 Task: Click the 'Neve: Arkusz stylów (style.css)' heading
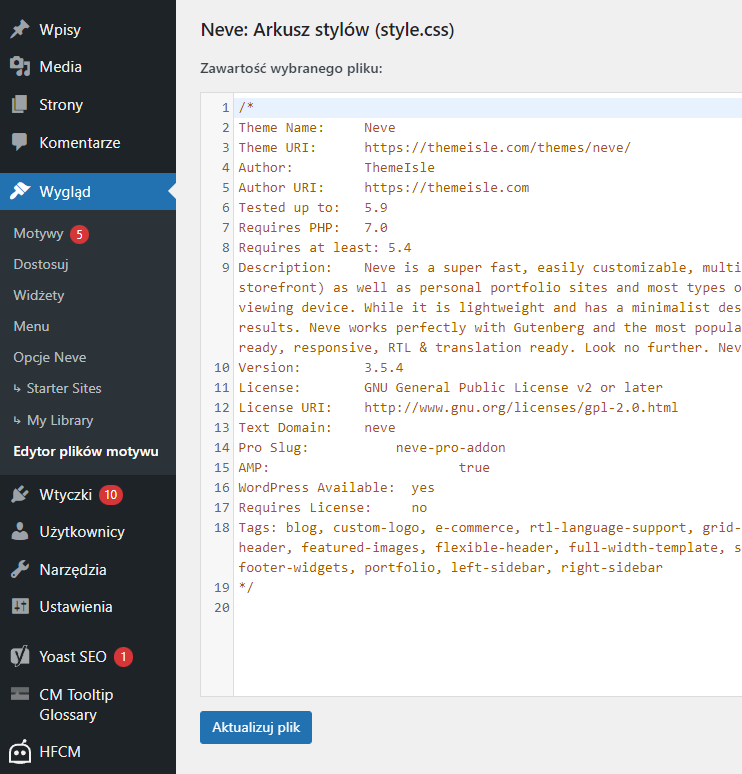(x=327, y=30)
